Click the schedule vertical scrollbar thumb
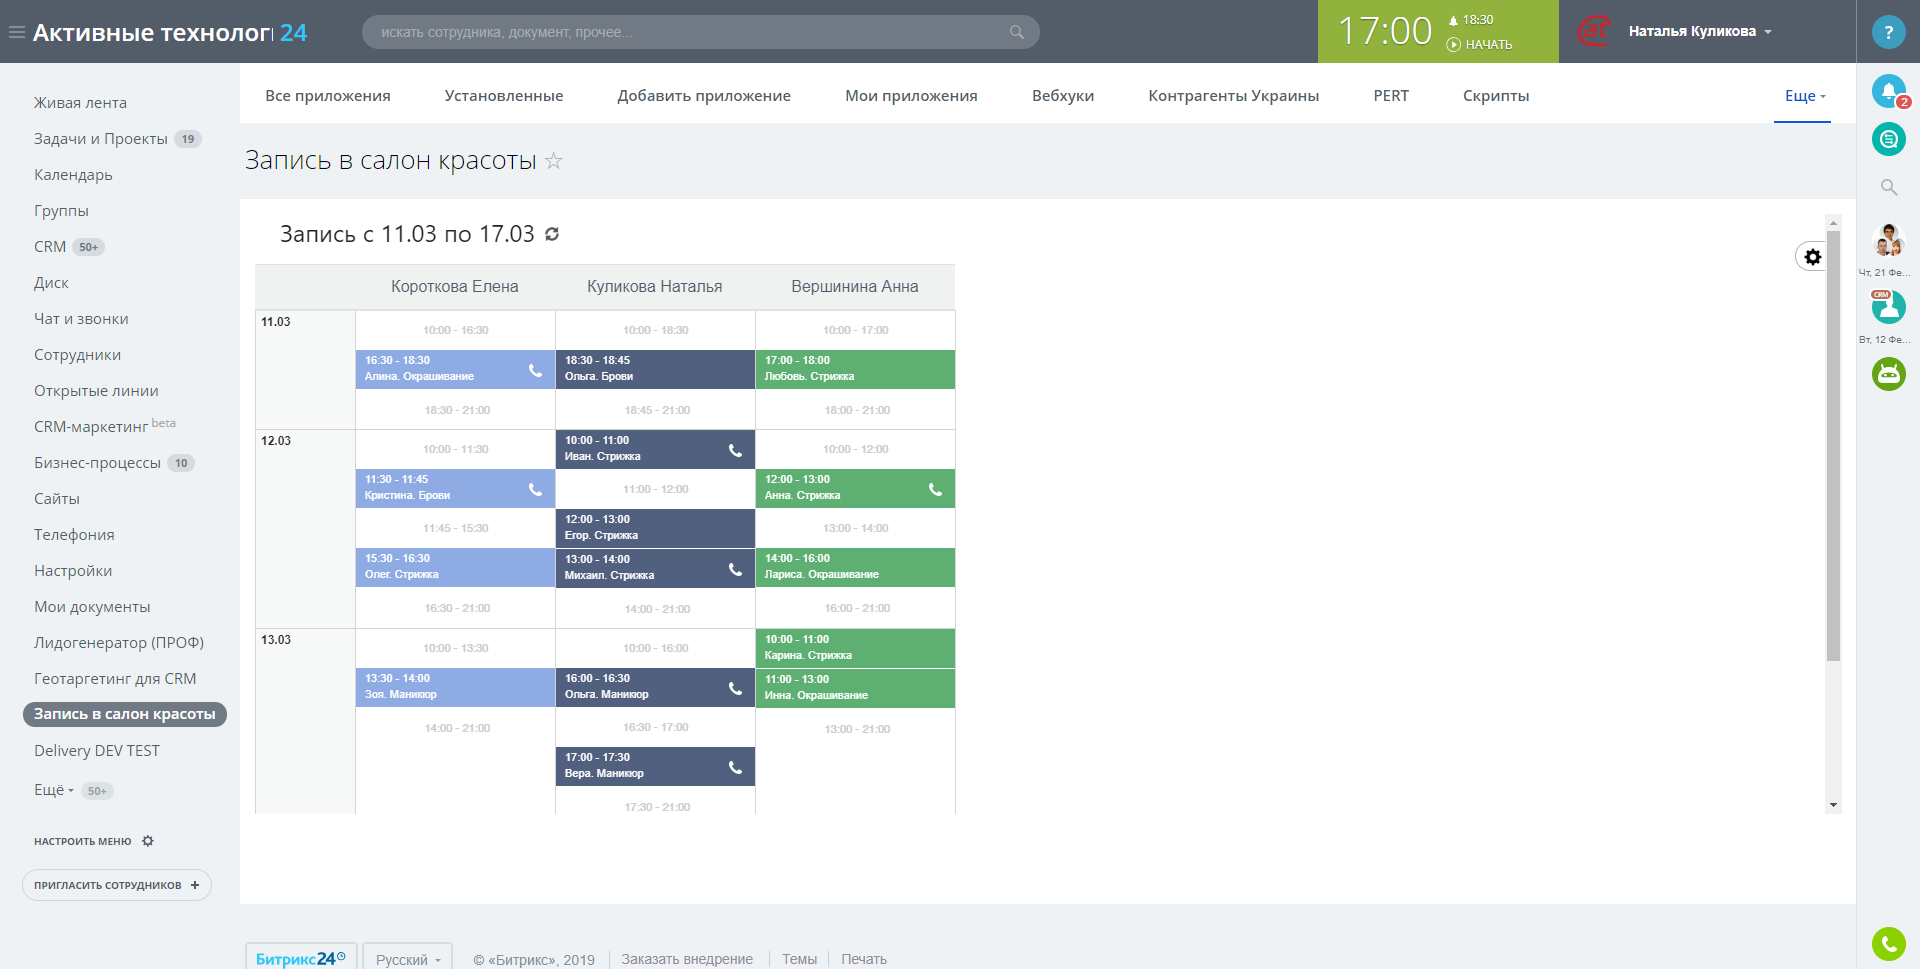 coord(1833,446)
